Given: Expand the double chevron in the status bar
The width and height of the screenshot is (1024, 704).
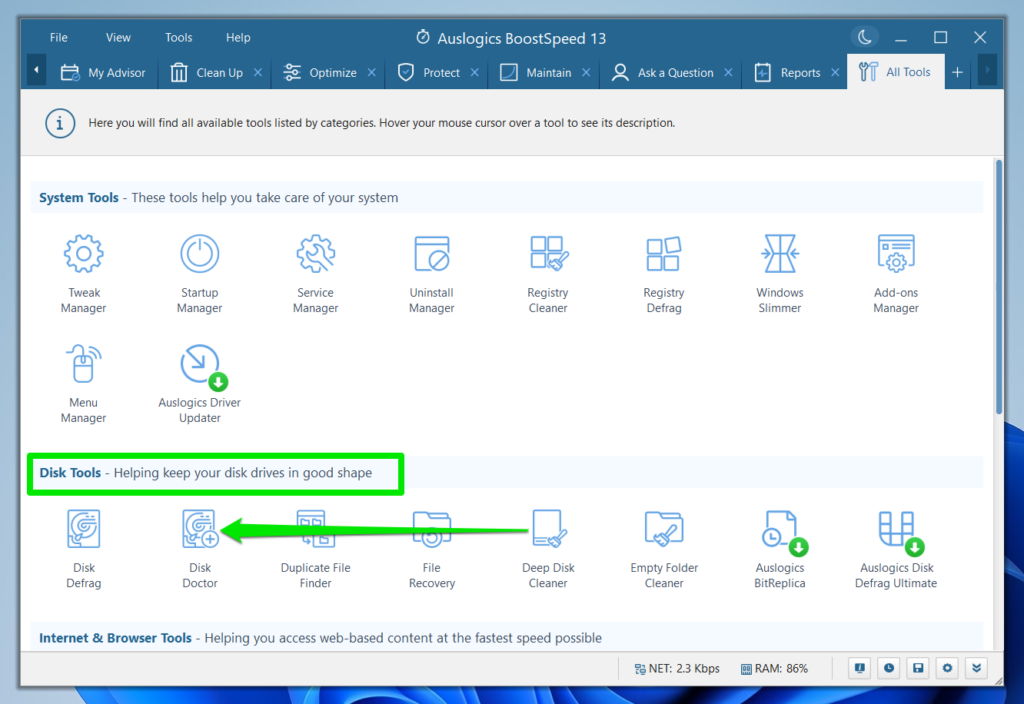Looking at the screenshot, I should click(975, 667).
